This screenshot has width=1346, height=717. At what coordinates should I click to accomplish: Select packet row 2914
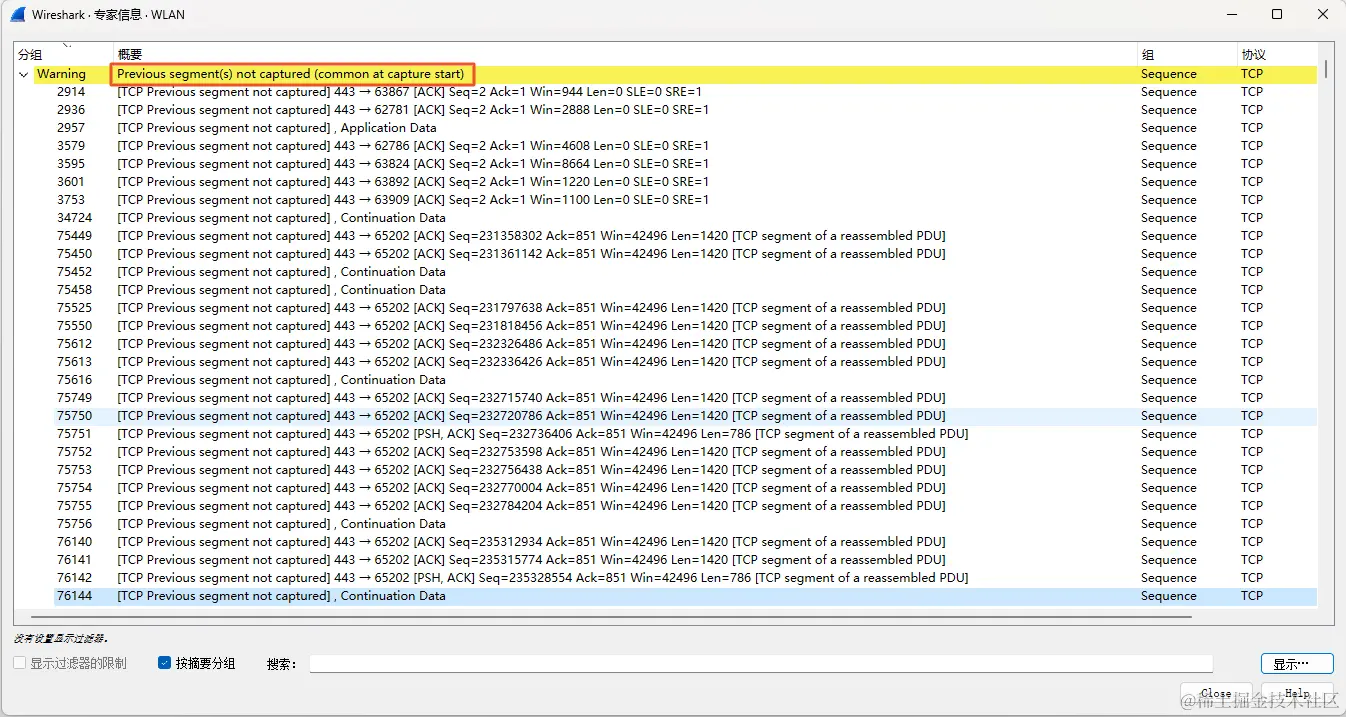click(x=685, y=92)
